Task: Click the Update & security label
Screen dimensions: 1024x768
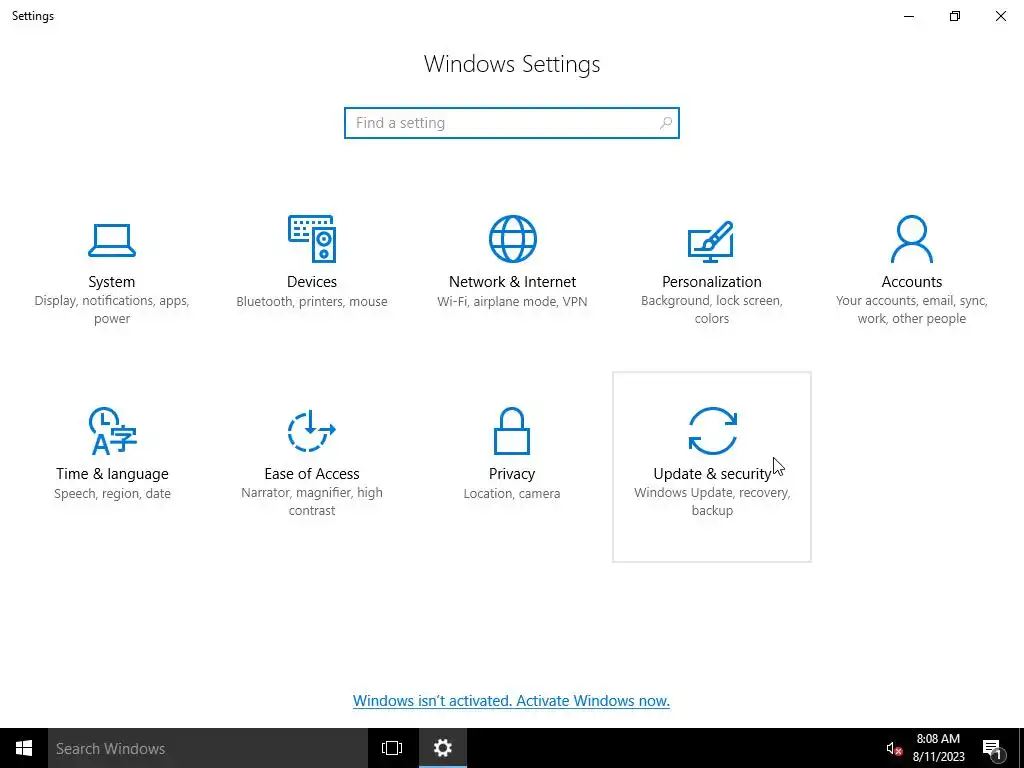Action: [x=712, y=473]
